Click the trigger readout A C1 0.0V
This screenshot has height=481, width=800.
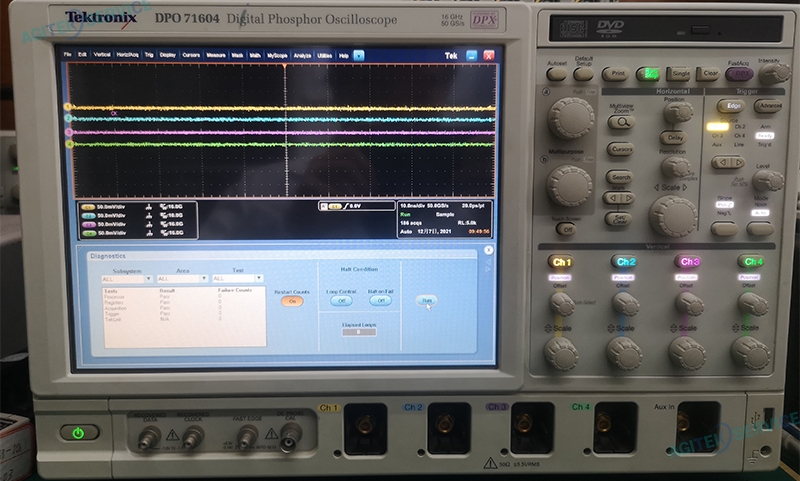(356, 206)
